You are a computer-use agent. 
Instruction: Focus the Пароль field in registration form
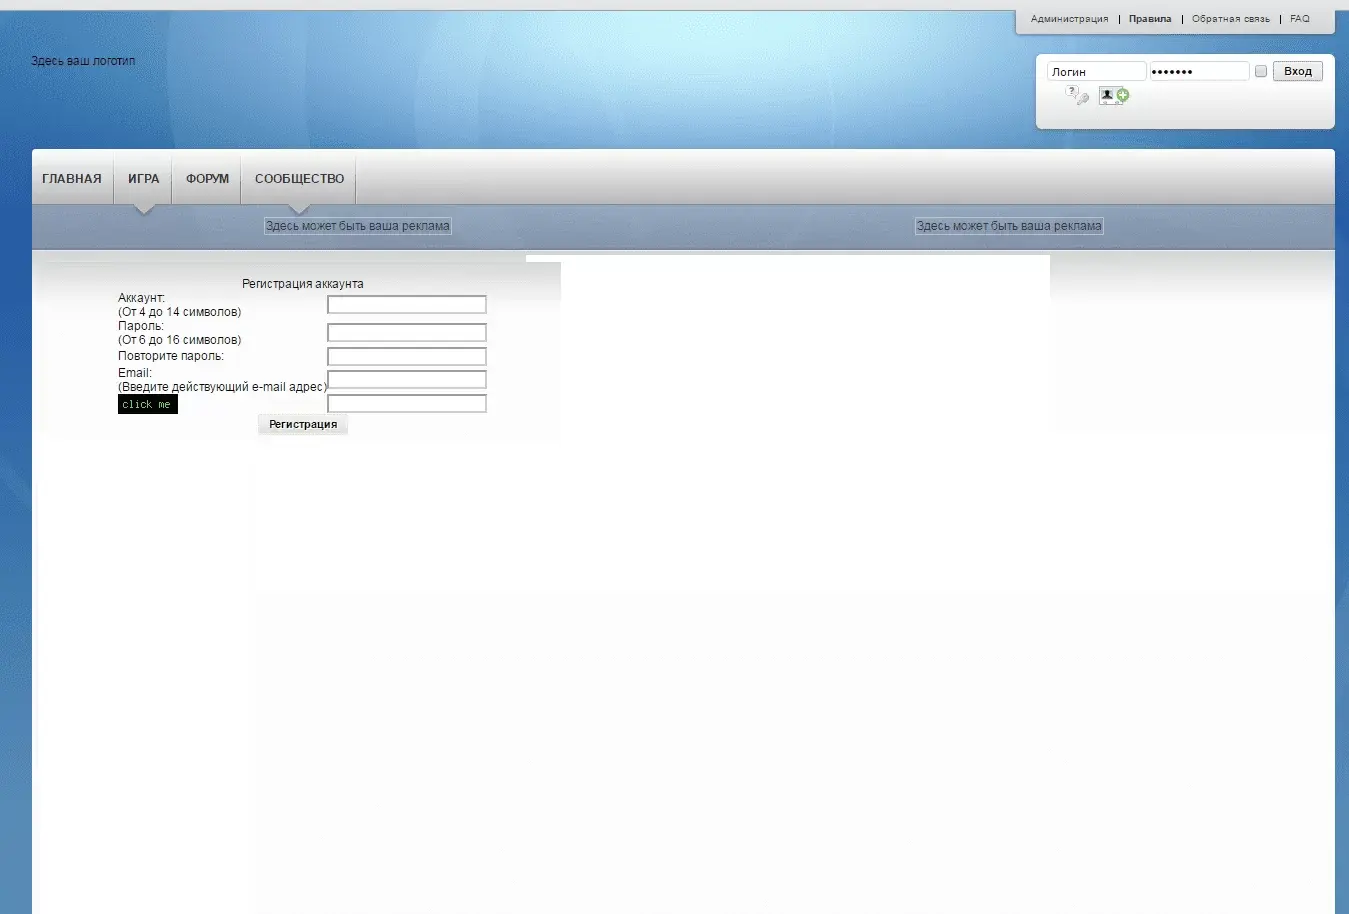click(x=407, y=333)
